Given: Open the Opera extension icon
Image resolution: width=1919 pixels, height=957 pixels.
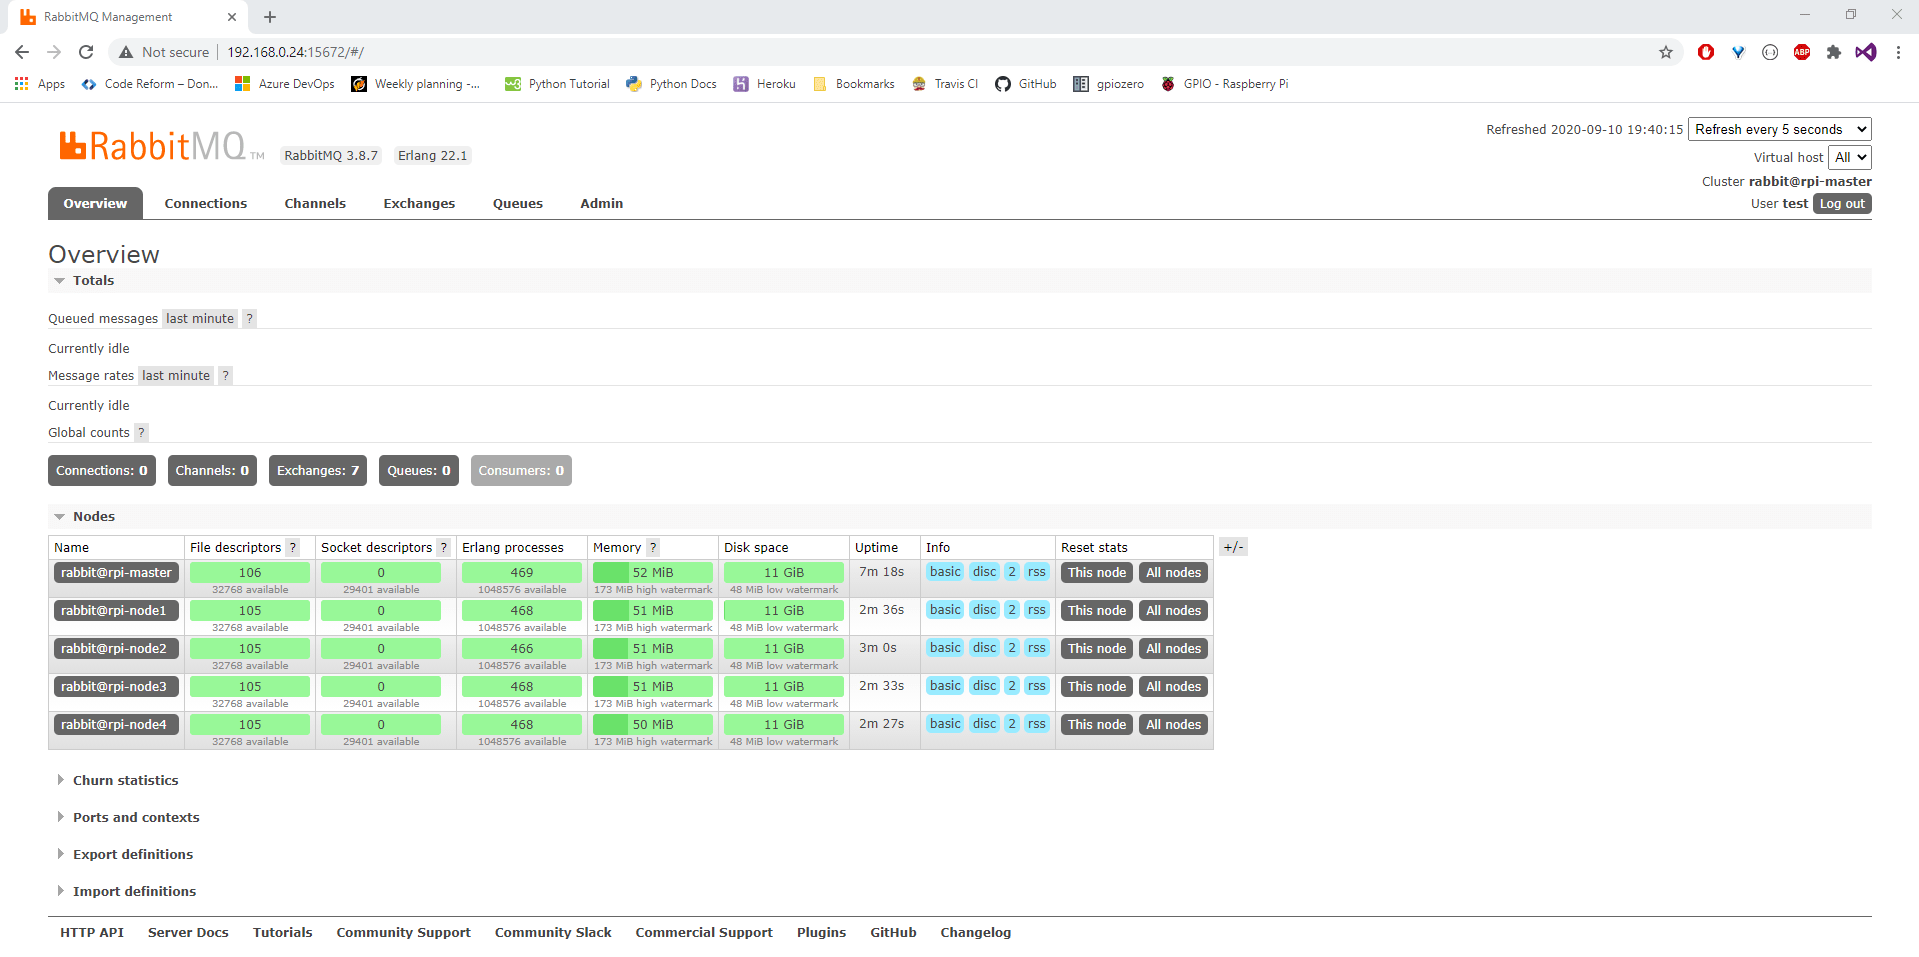Looking at the screenshot, I should click(x=1706, y=52).
